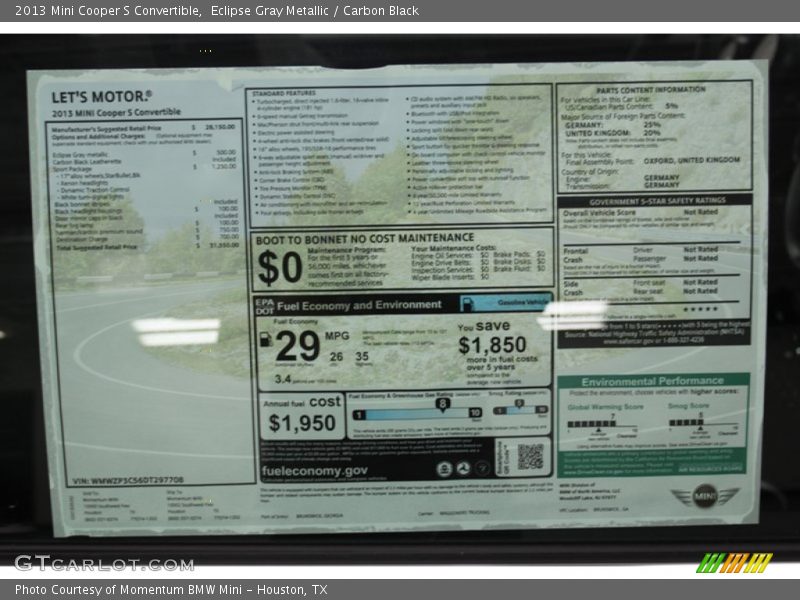Click the 'Gasoline Vehicle' label
Screen dimensions: 800x600
521,302
